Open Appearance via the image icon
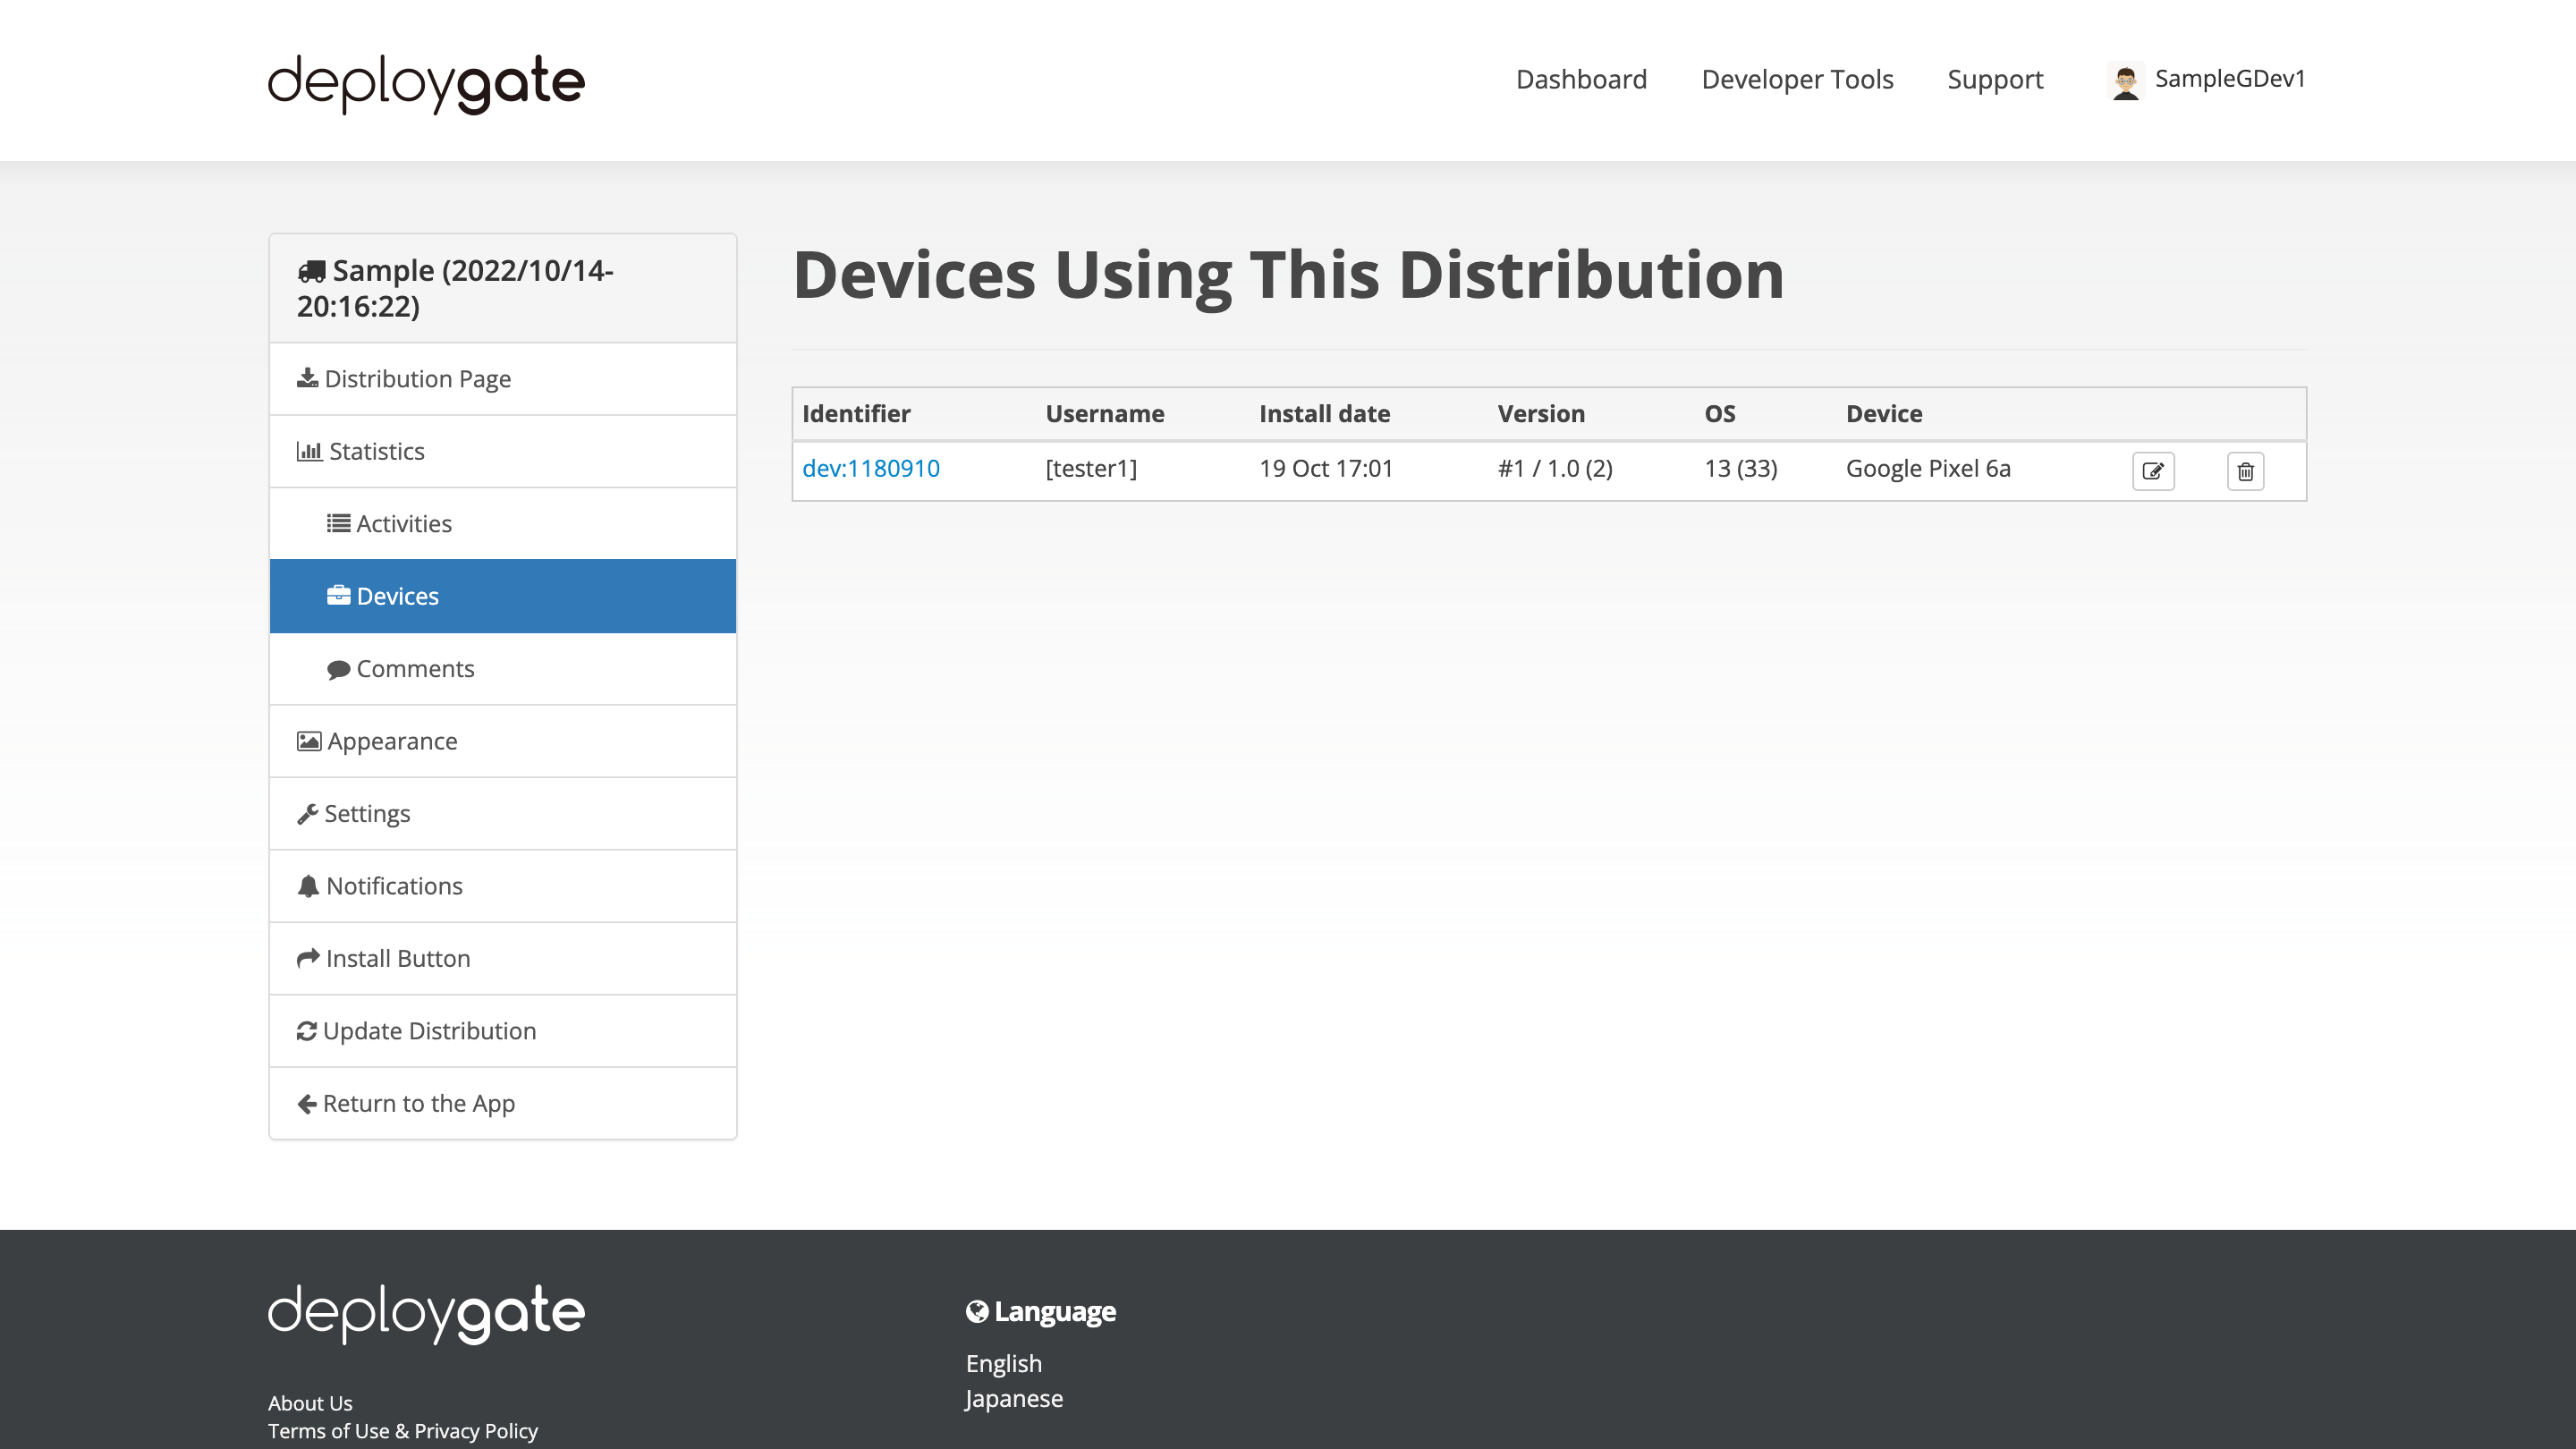This screenshot has height=1449, width=2576. [307, 741]
